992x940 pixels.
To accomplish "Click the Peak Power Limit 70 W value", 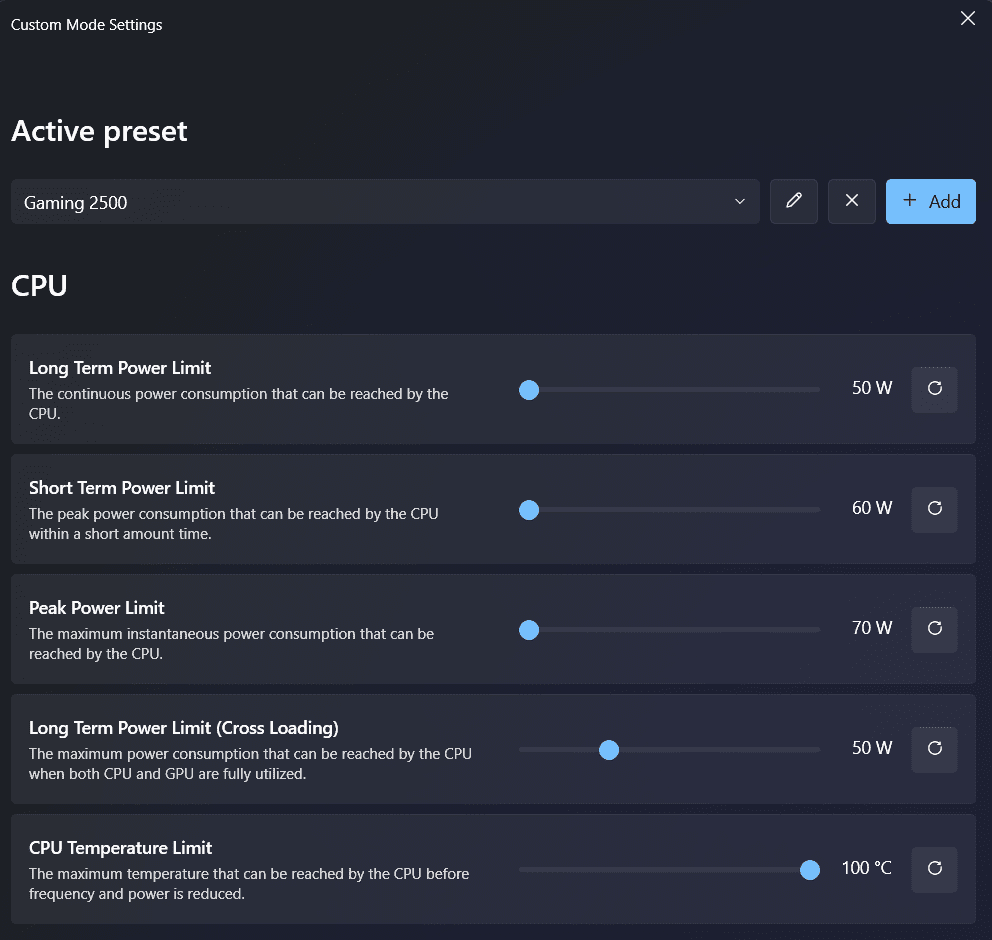I will [872, 629].
